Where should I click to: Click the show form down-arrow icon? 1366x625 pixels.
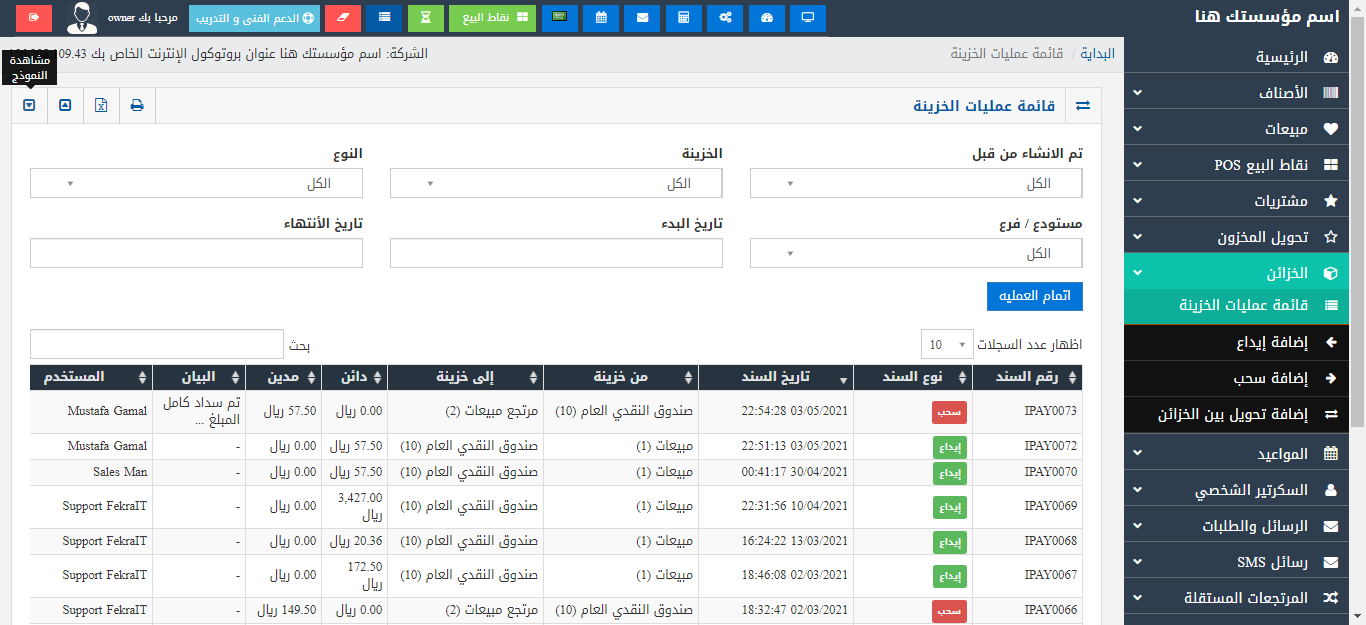pyautogui.click(x=29, y=105)
